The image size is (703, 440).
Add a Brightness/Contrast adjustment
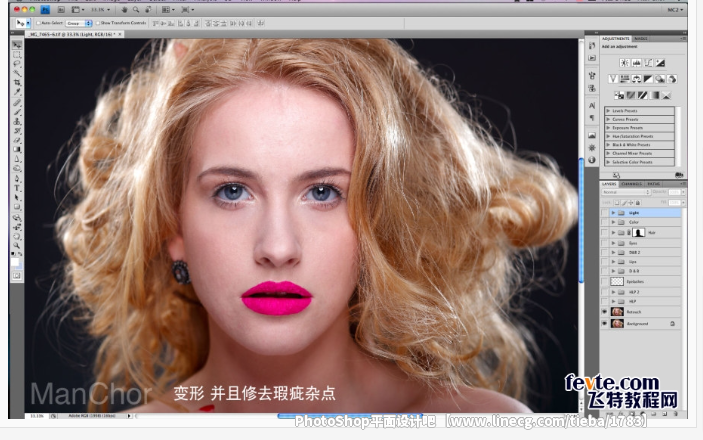[x=624, y=63]
